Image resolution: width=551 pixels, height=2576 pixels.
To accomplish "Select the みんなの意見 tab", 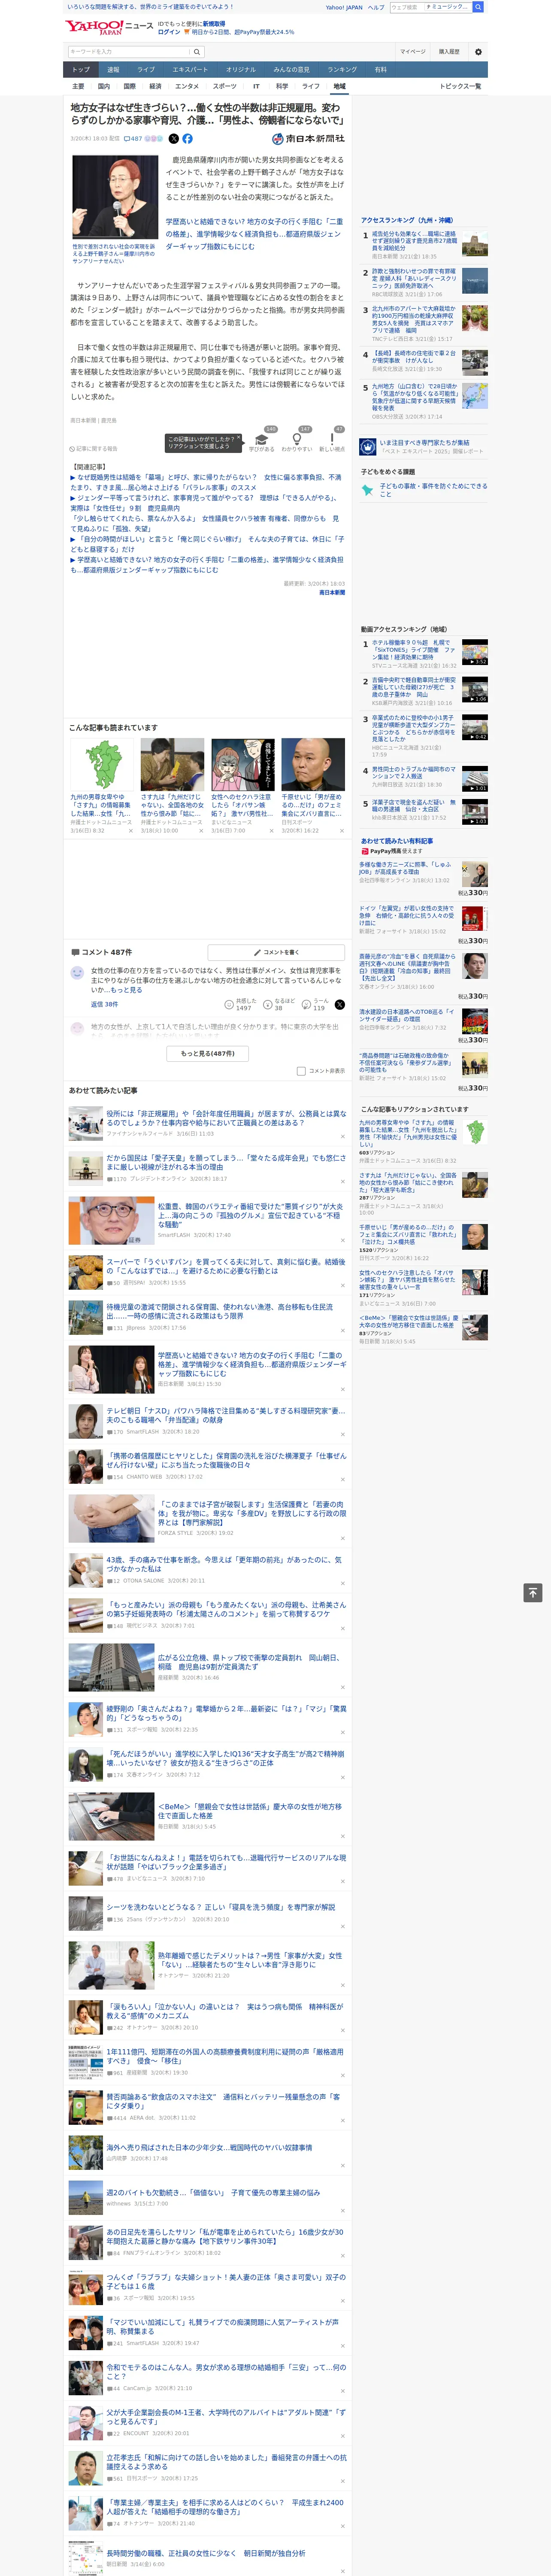I will click(292, 70).
